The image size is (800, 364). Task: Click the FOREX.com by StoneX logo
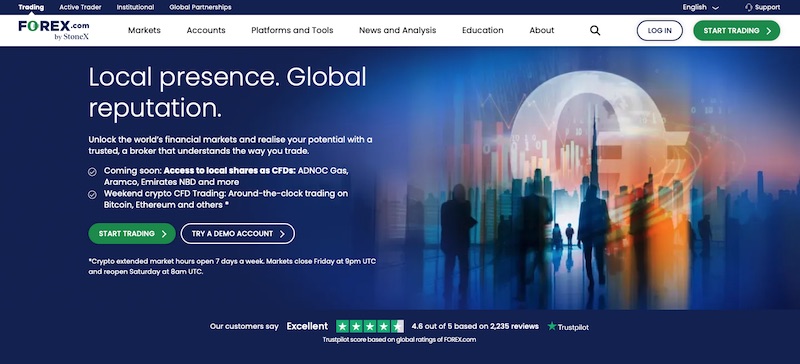(54, 30)
